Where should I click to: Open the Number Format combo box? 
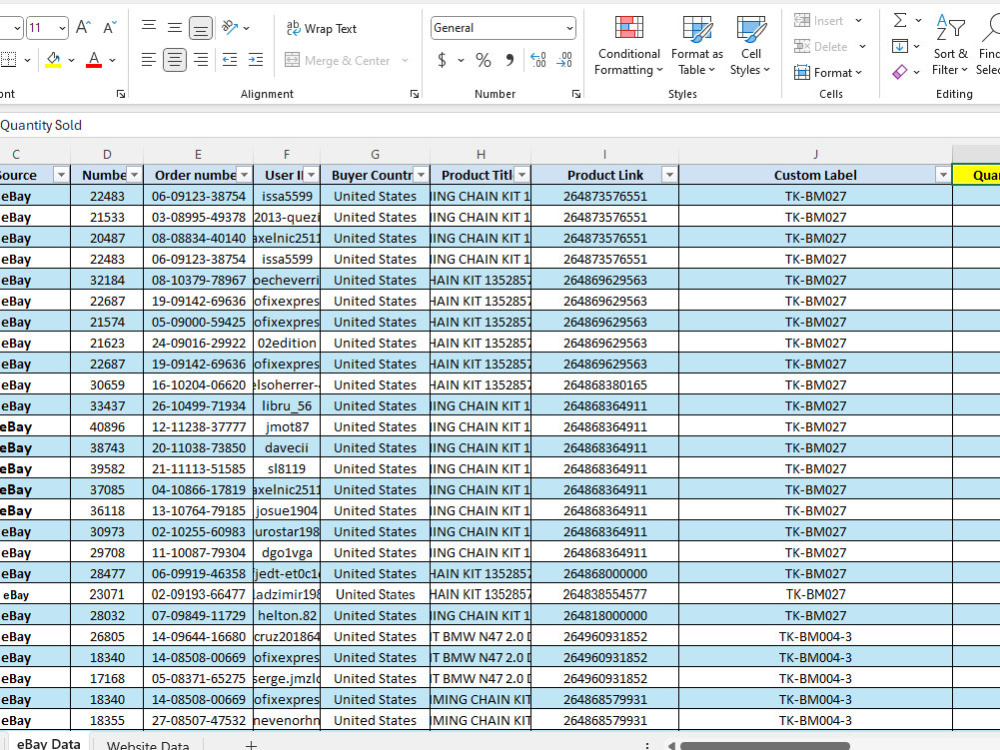click(x=503, y=28)
